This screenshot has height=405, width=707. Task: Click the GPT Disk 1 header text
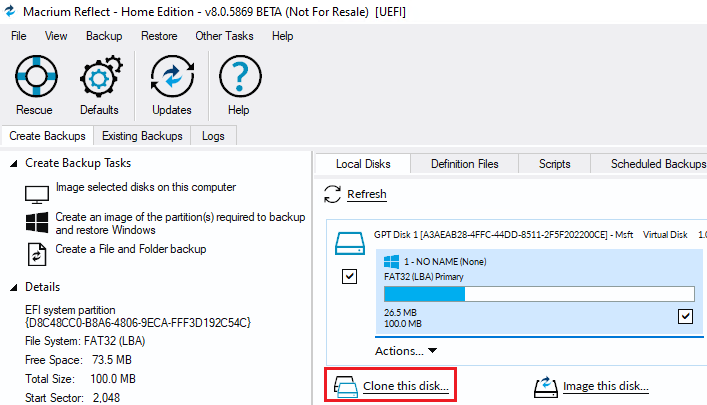tap(503, 235)
